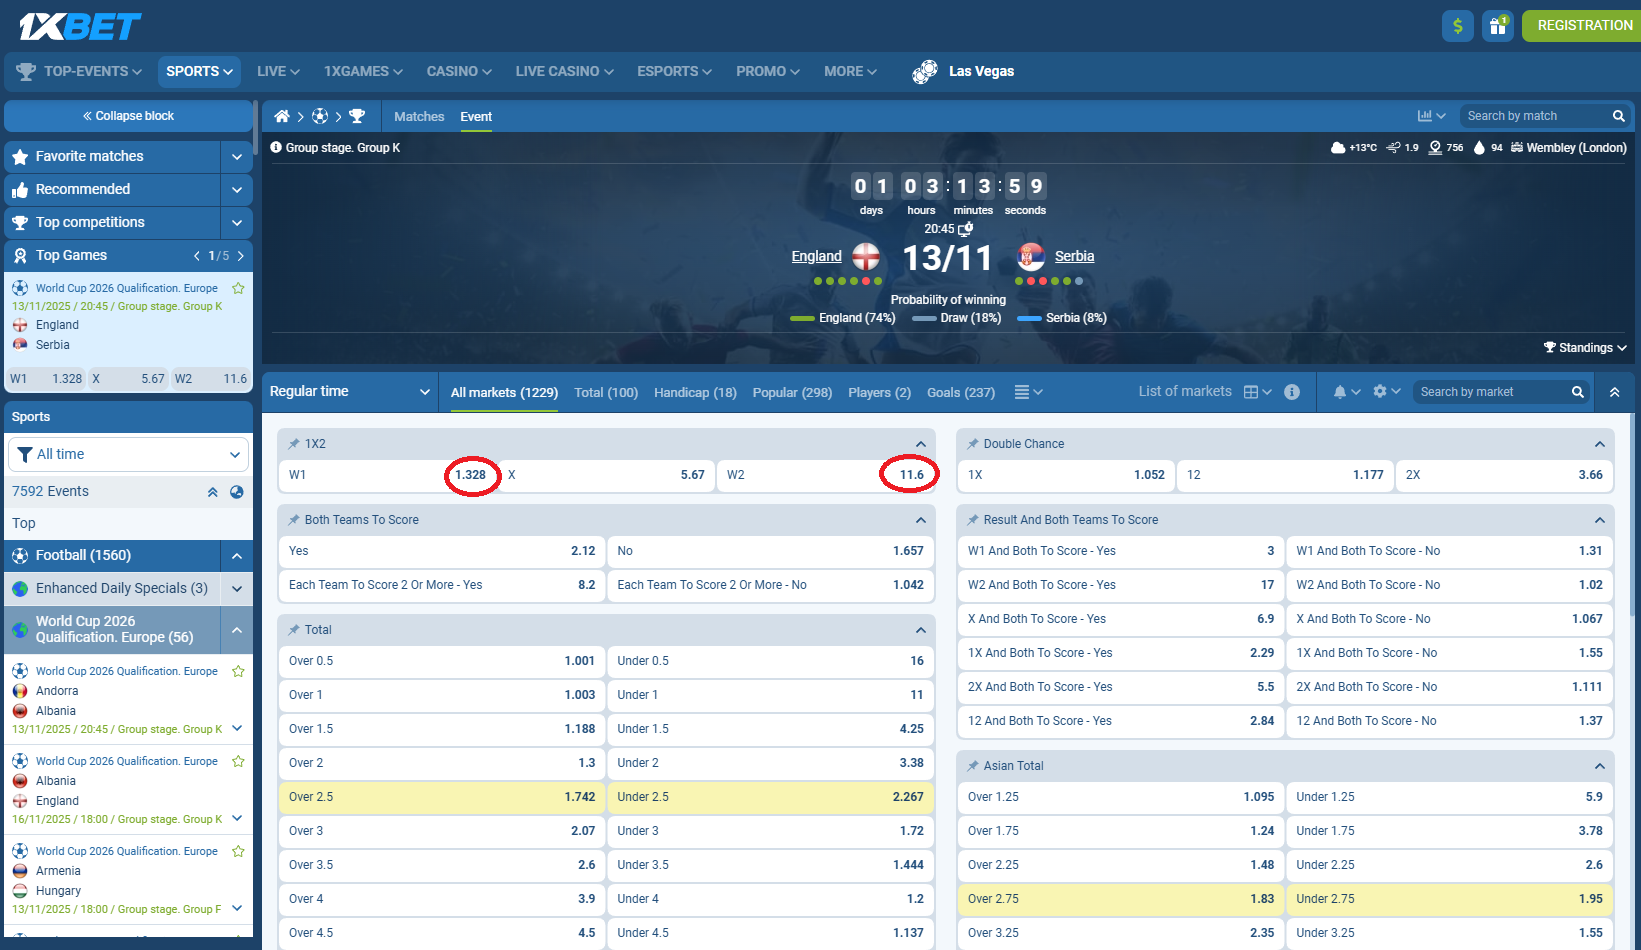Expand the Enhanced Daily Specials section
The image size is (1641, 950).
(237, 588)
